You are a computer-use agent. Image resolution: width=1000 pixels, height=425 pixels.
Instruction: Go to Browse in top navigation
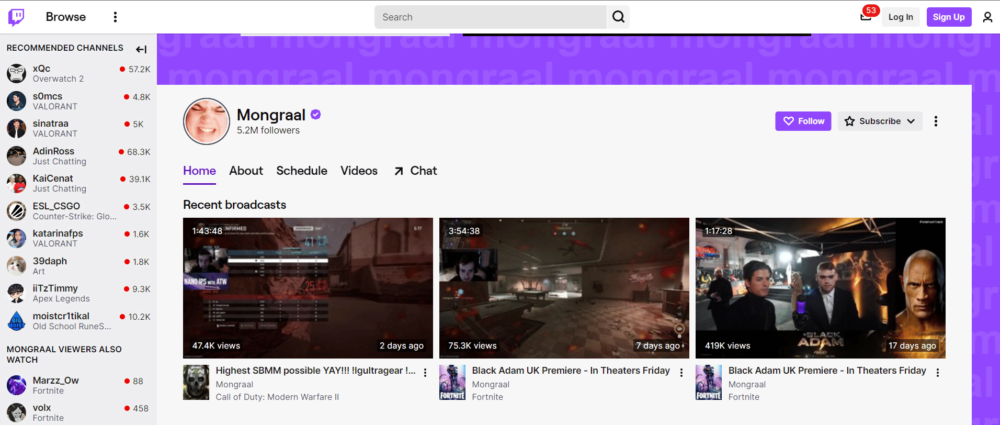click(x=66, y=17)
